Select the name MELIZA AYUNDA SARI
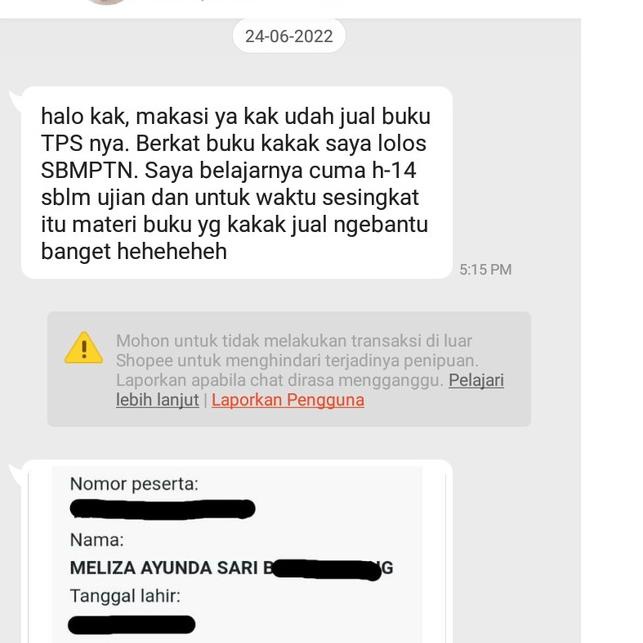Viewport: 643px width, 643px height. 164,568
